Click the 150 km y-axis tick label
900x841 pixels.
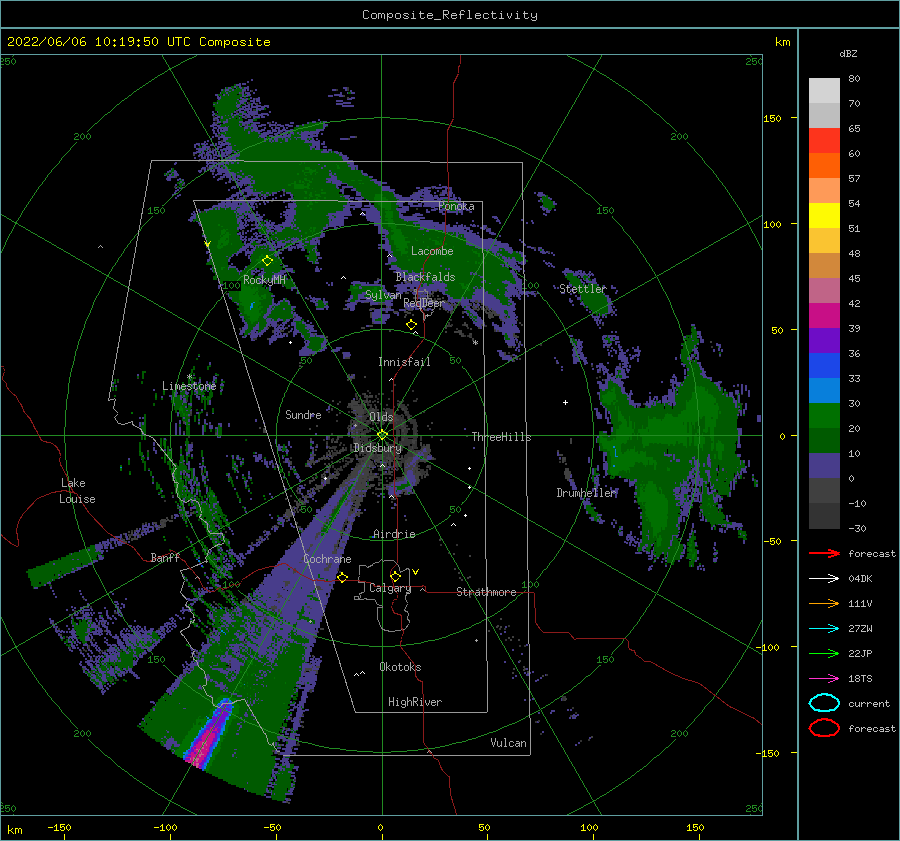772,118
